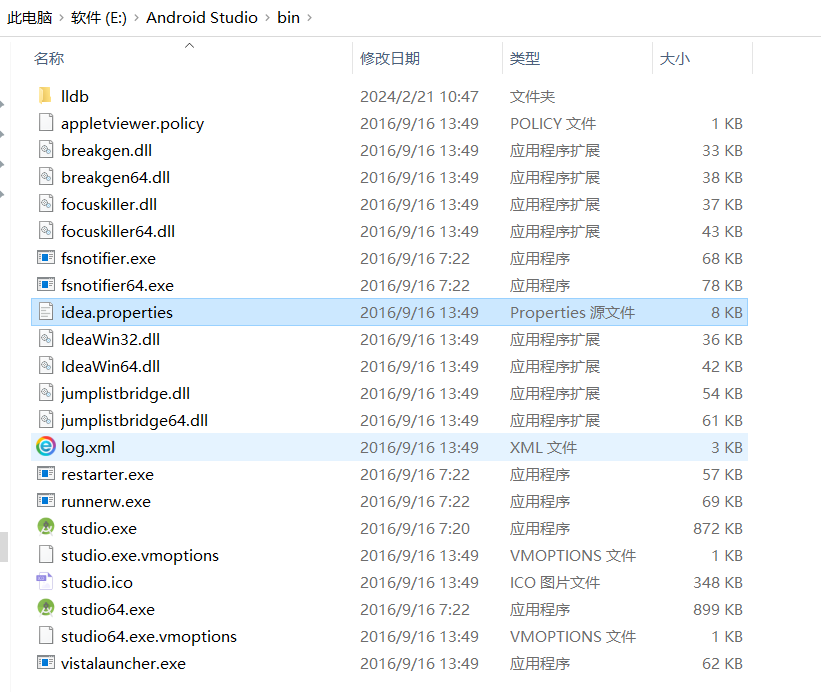Sort files by the 类型 column header

525,58
